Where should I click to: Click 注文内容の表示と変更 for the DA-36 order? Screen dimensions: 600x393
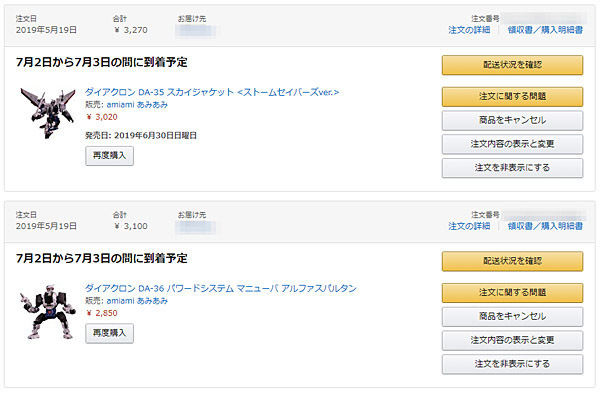click(512, 341)
